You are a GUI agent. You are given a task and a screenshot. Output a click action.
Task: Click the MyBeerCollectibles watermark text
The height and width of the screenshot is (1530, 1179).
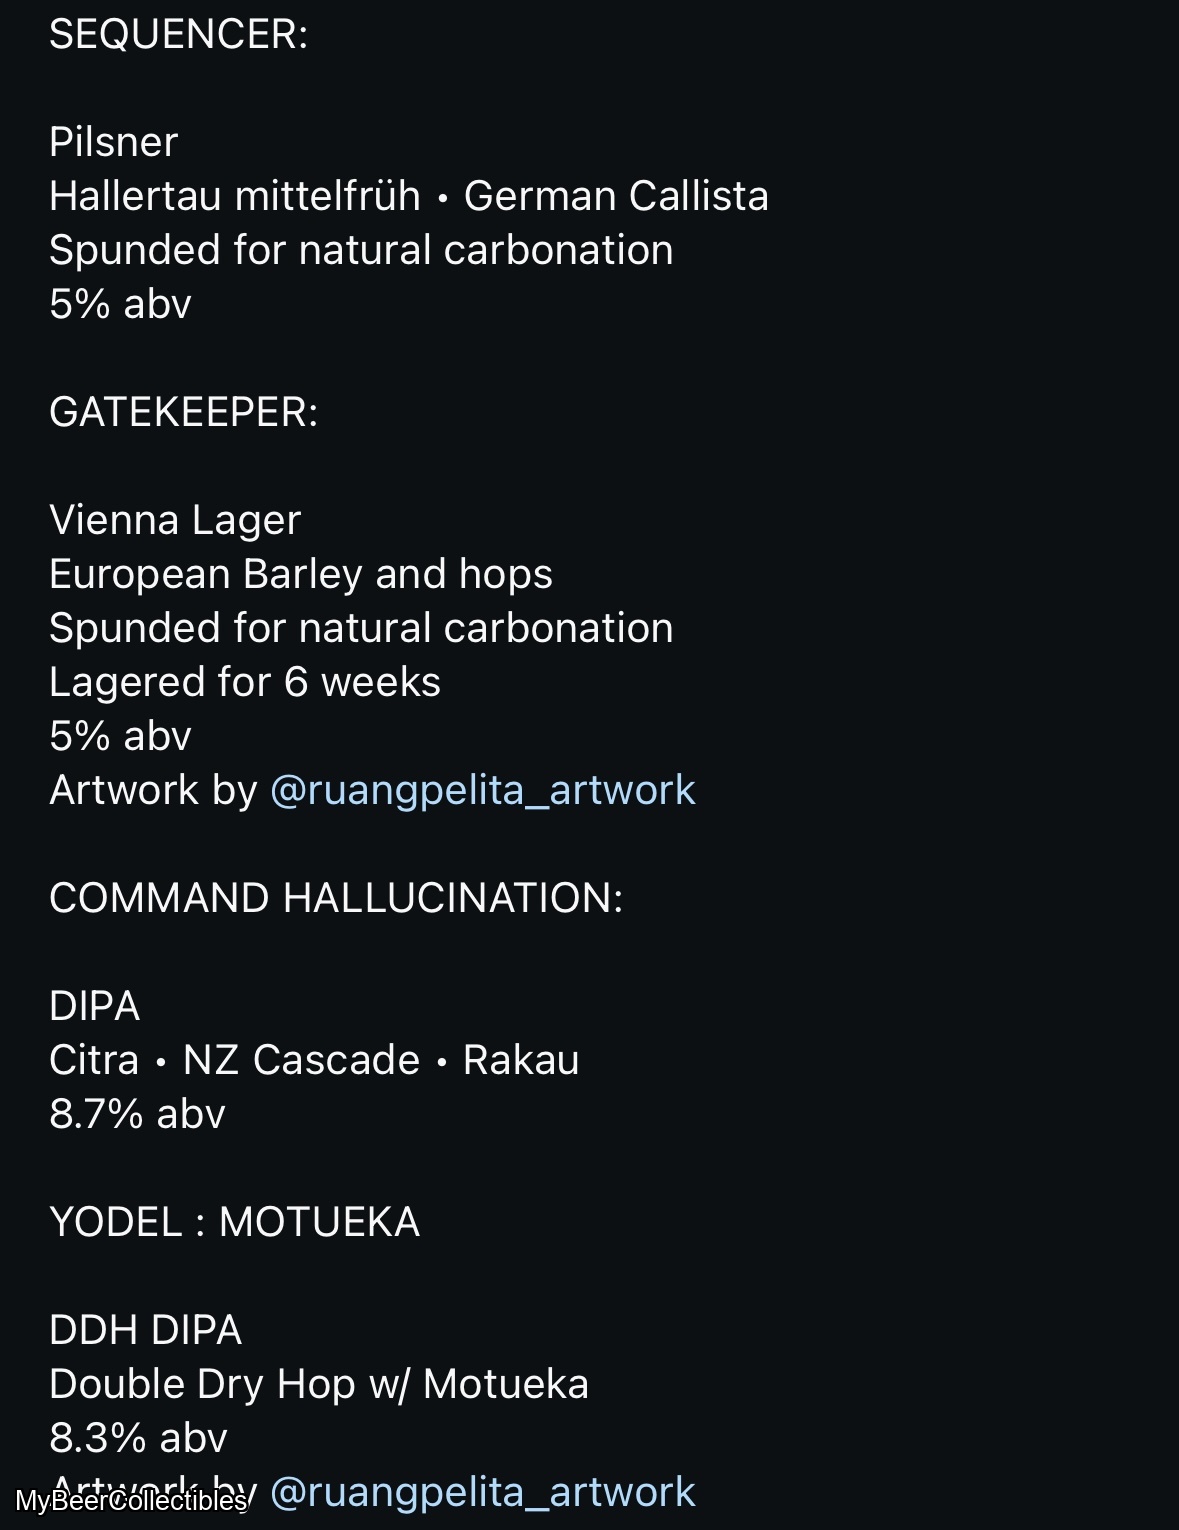pyautogui.click(x=131, y=1501)
